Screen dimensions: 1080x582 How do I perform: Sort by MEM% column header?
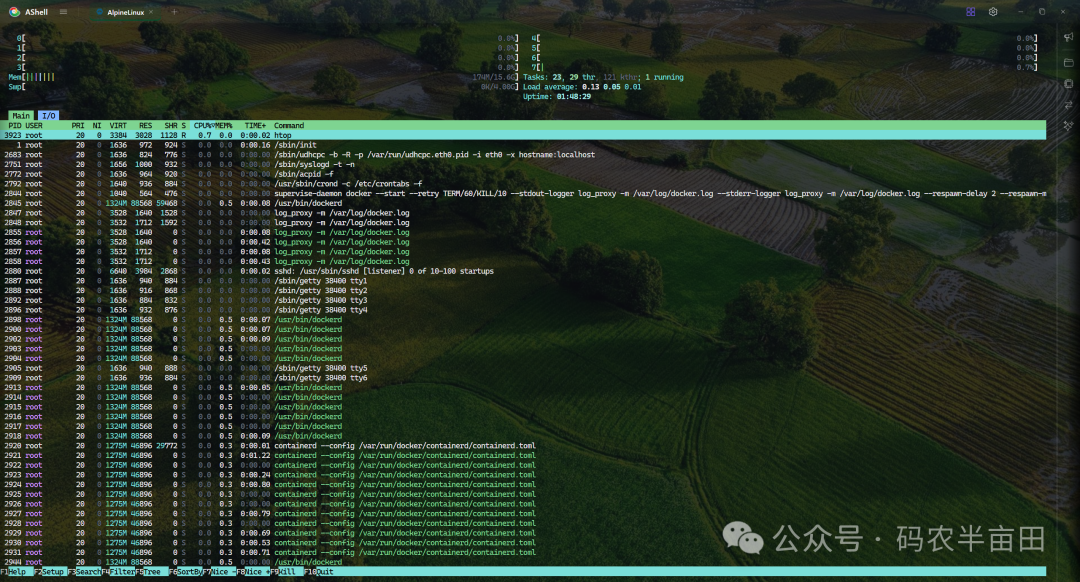223,125
